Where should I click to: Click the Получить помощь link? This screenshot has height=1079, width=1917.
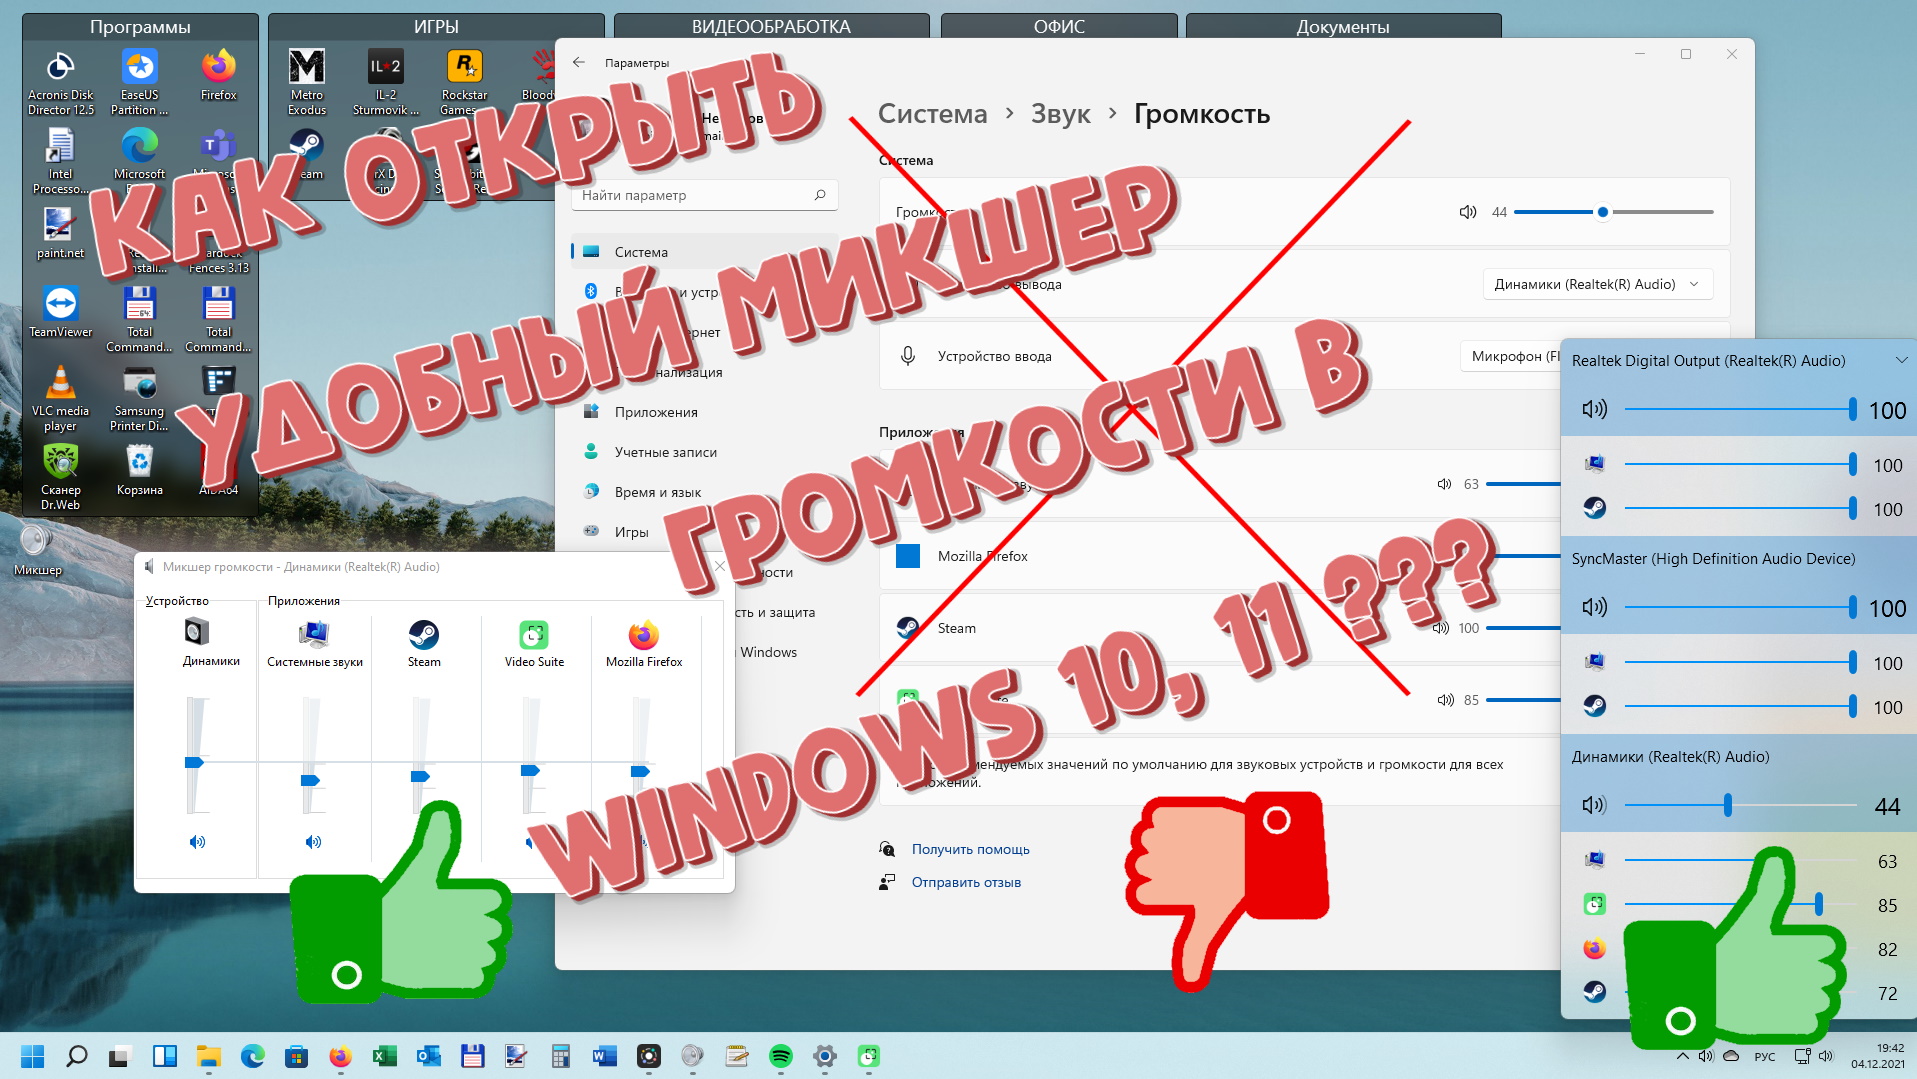coord(969,849)
